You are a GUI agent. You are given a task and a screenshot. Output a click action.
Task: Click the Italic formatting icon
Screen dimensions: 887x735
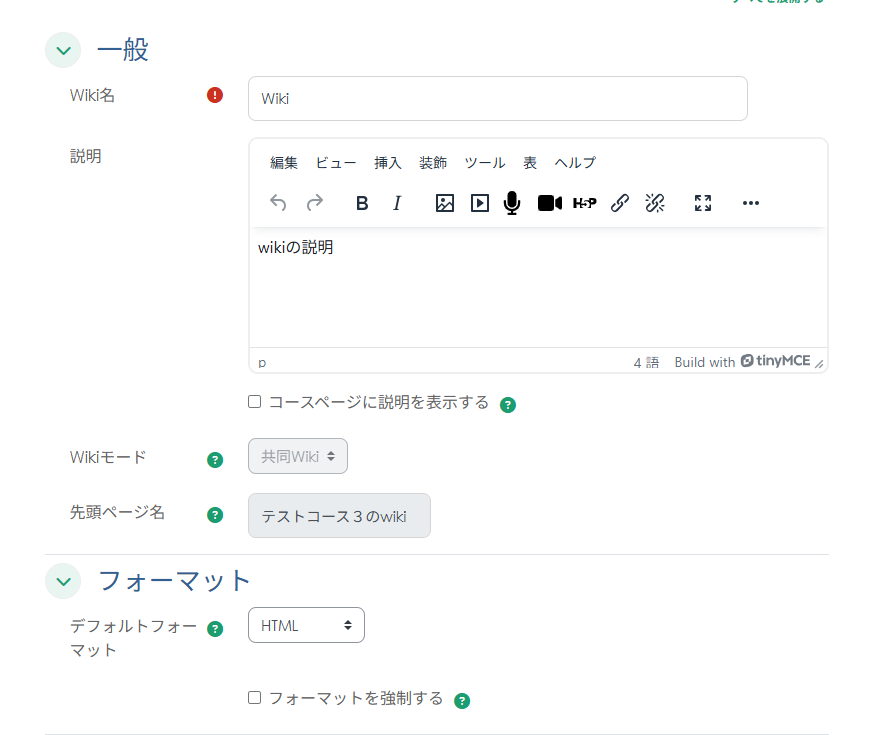(397, 203)
